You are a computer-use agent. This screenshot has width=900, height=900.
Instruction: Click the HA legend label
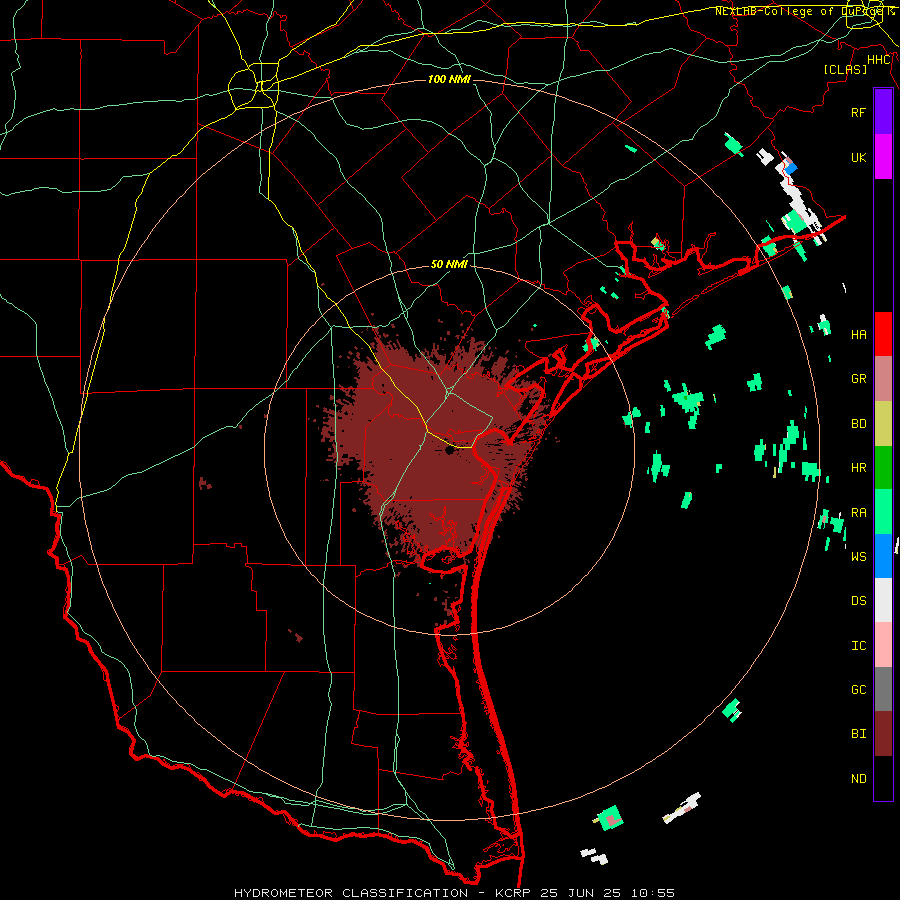coord(858,334)
